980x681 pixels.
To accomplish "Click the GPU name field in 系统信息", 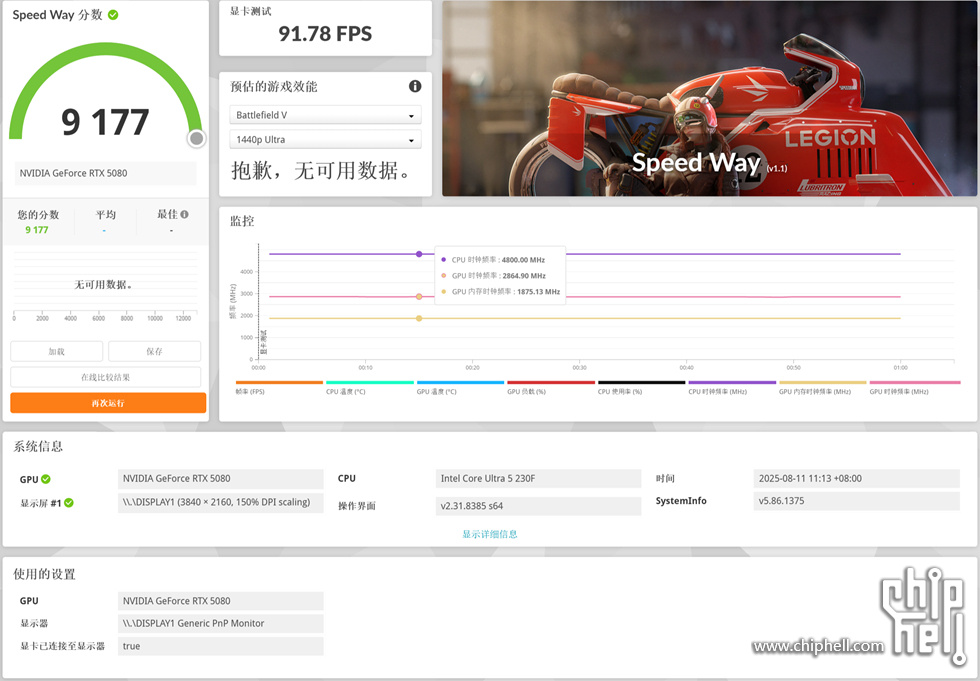I will click(x=221, y=479).
